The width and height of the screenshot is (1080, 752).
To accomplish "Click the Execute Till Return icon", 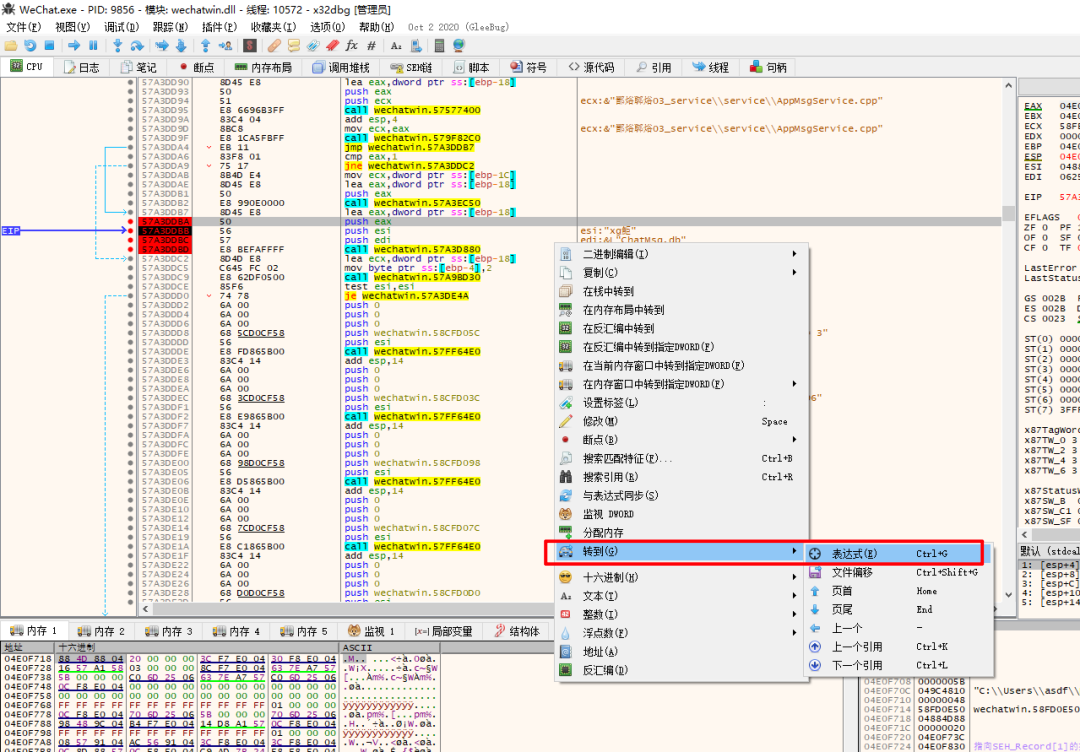I will click(205, 45).
